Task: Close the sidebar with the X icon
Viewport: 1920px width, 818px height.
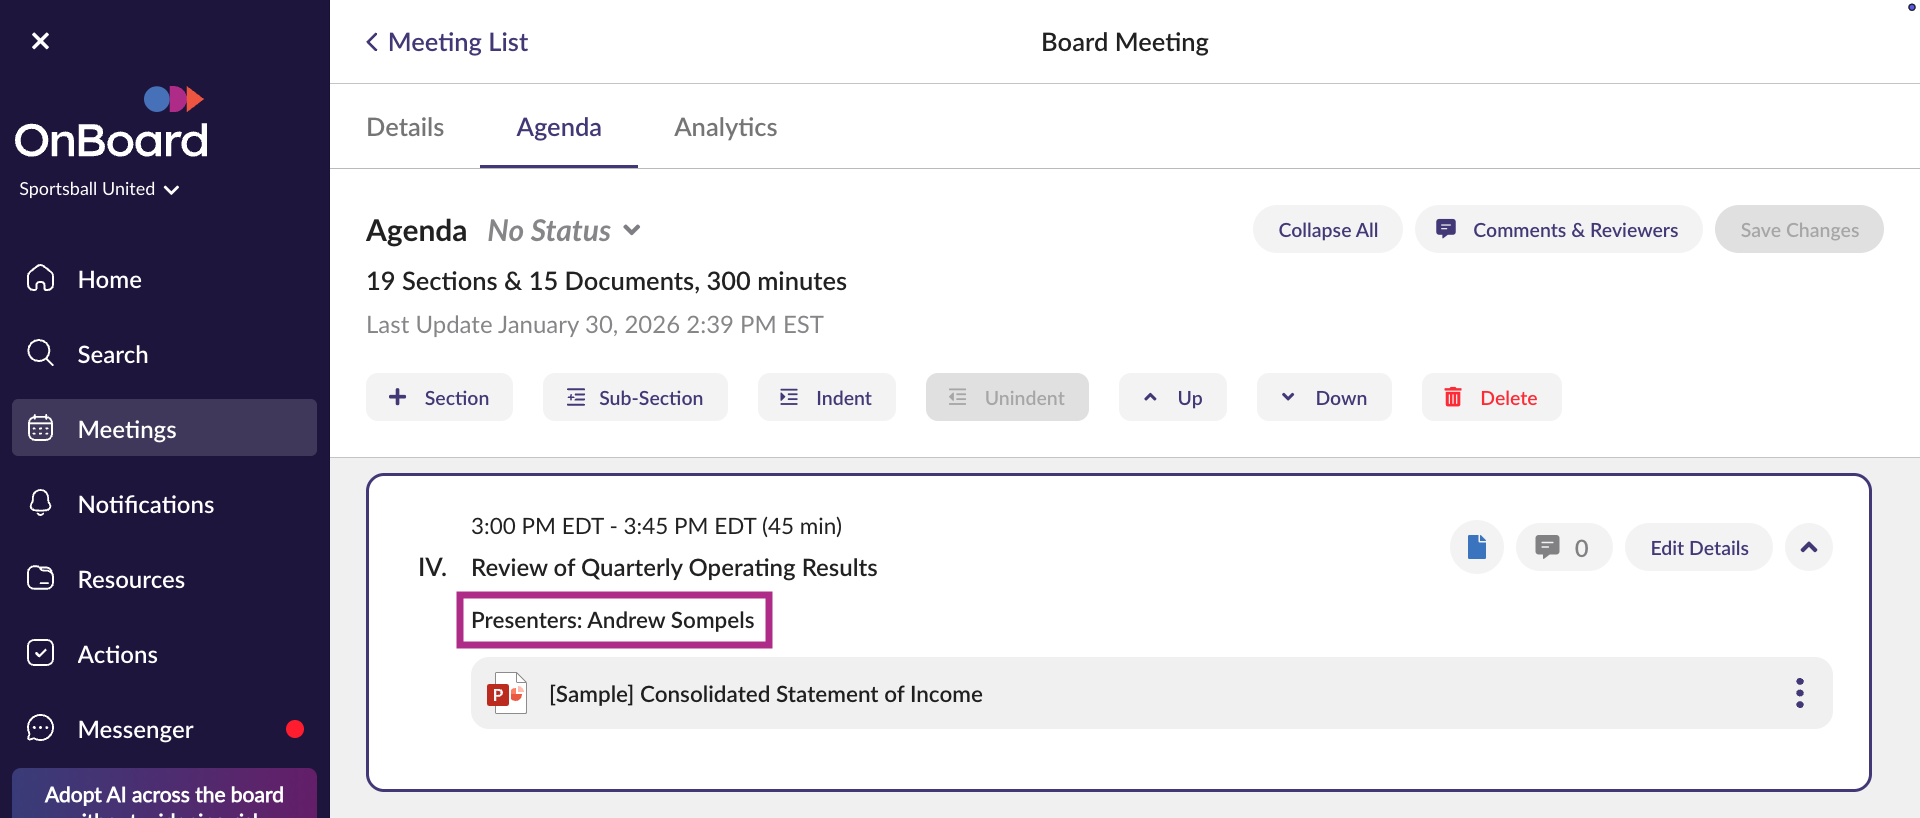Action: pos(40,41)
